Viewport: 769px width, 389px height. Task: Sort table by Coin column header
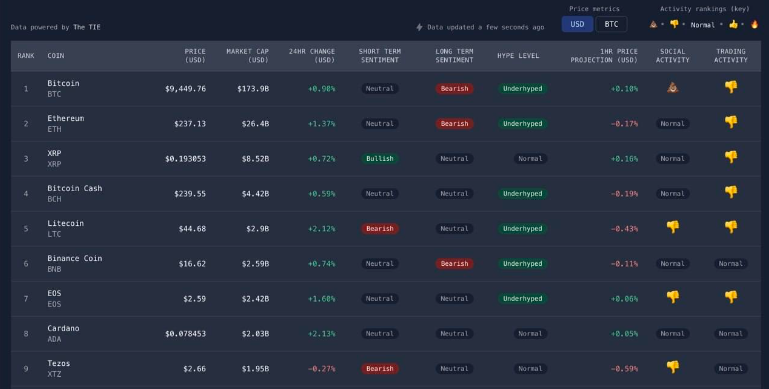click(56, 55)
